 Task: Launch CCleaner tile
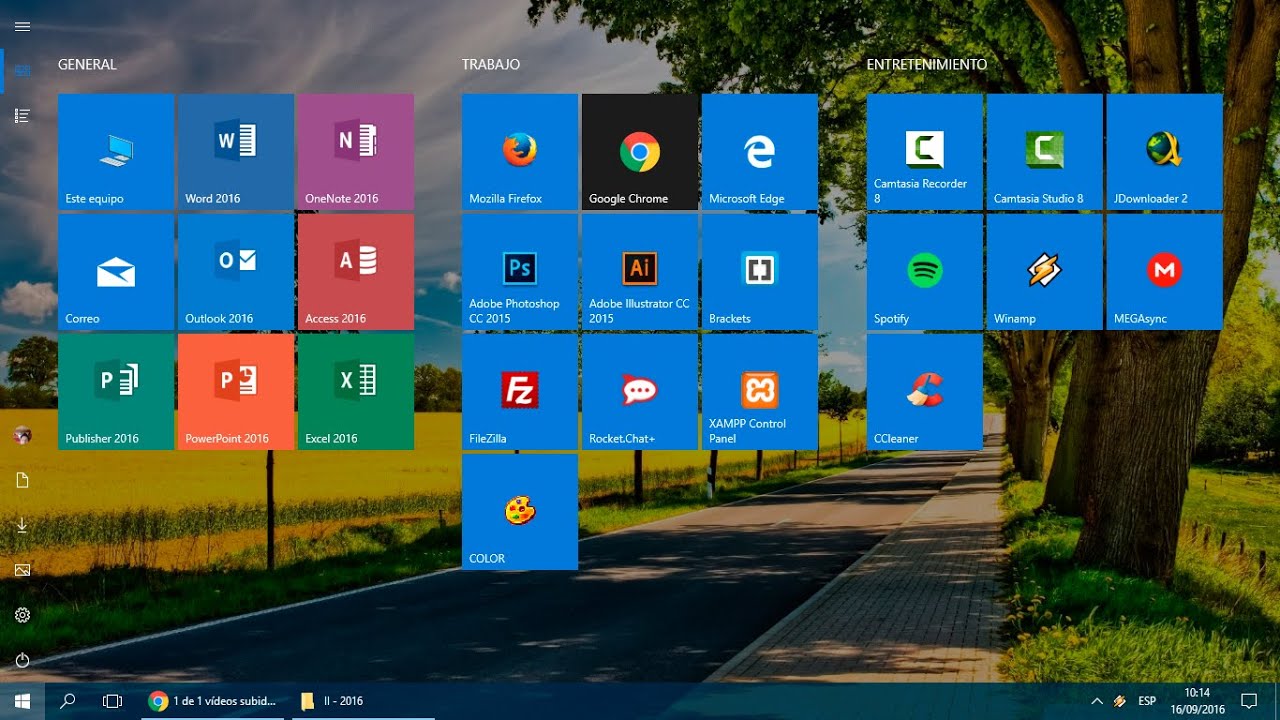[x=925, y=392]
